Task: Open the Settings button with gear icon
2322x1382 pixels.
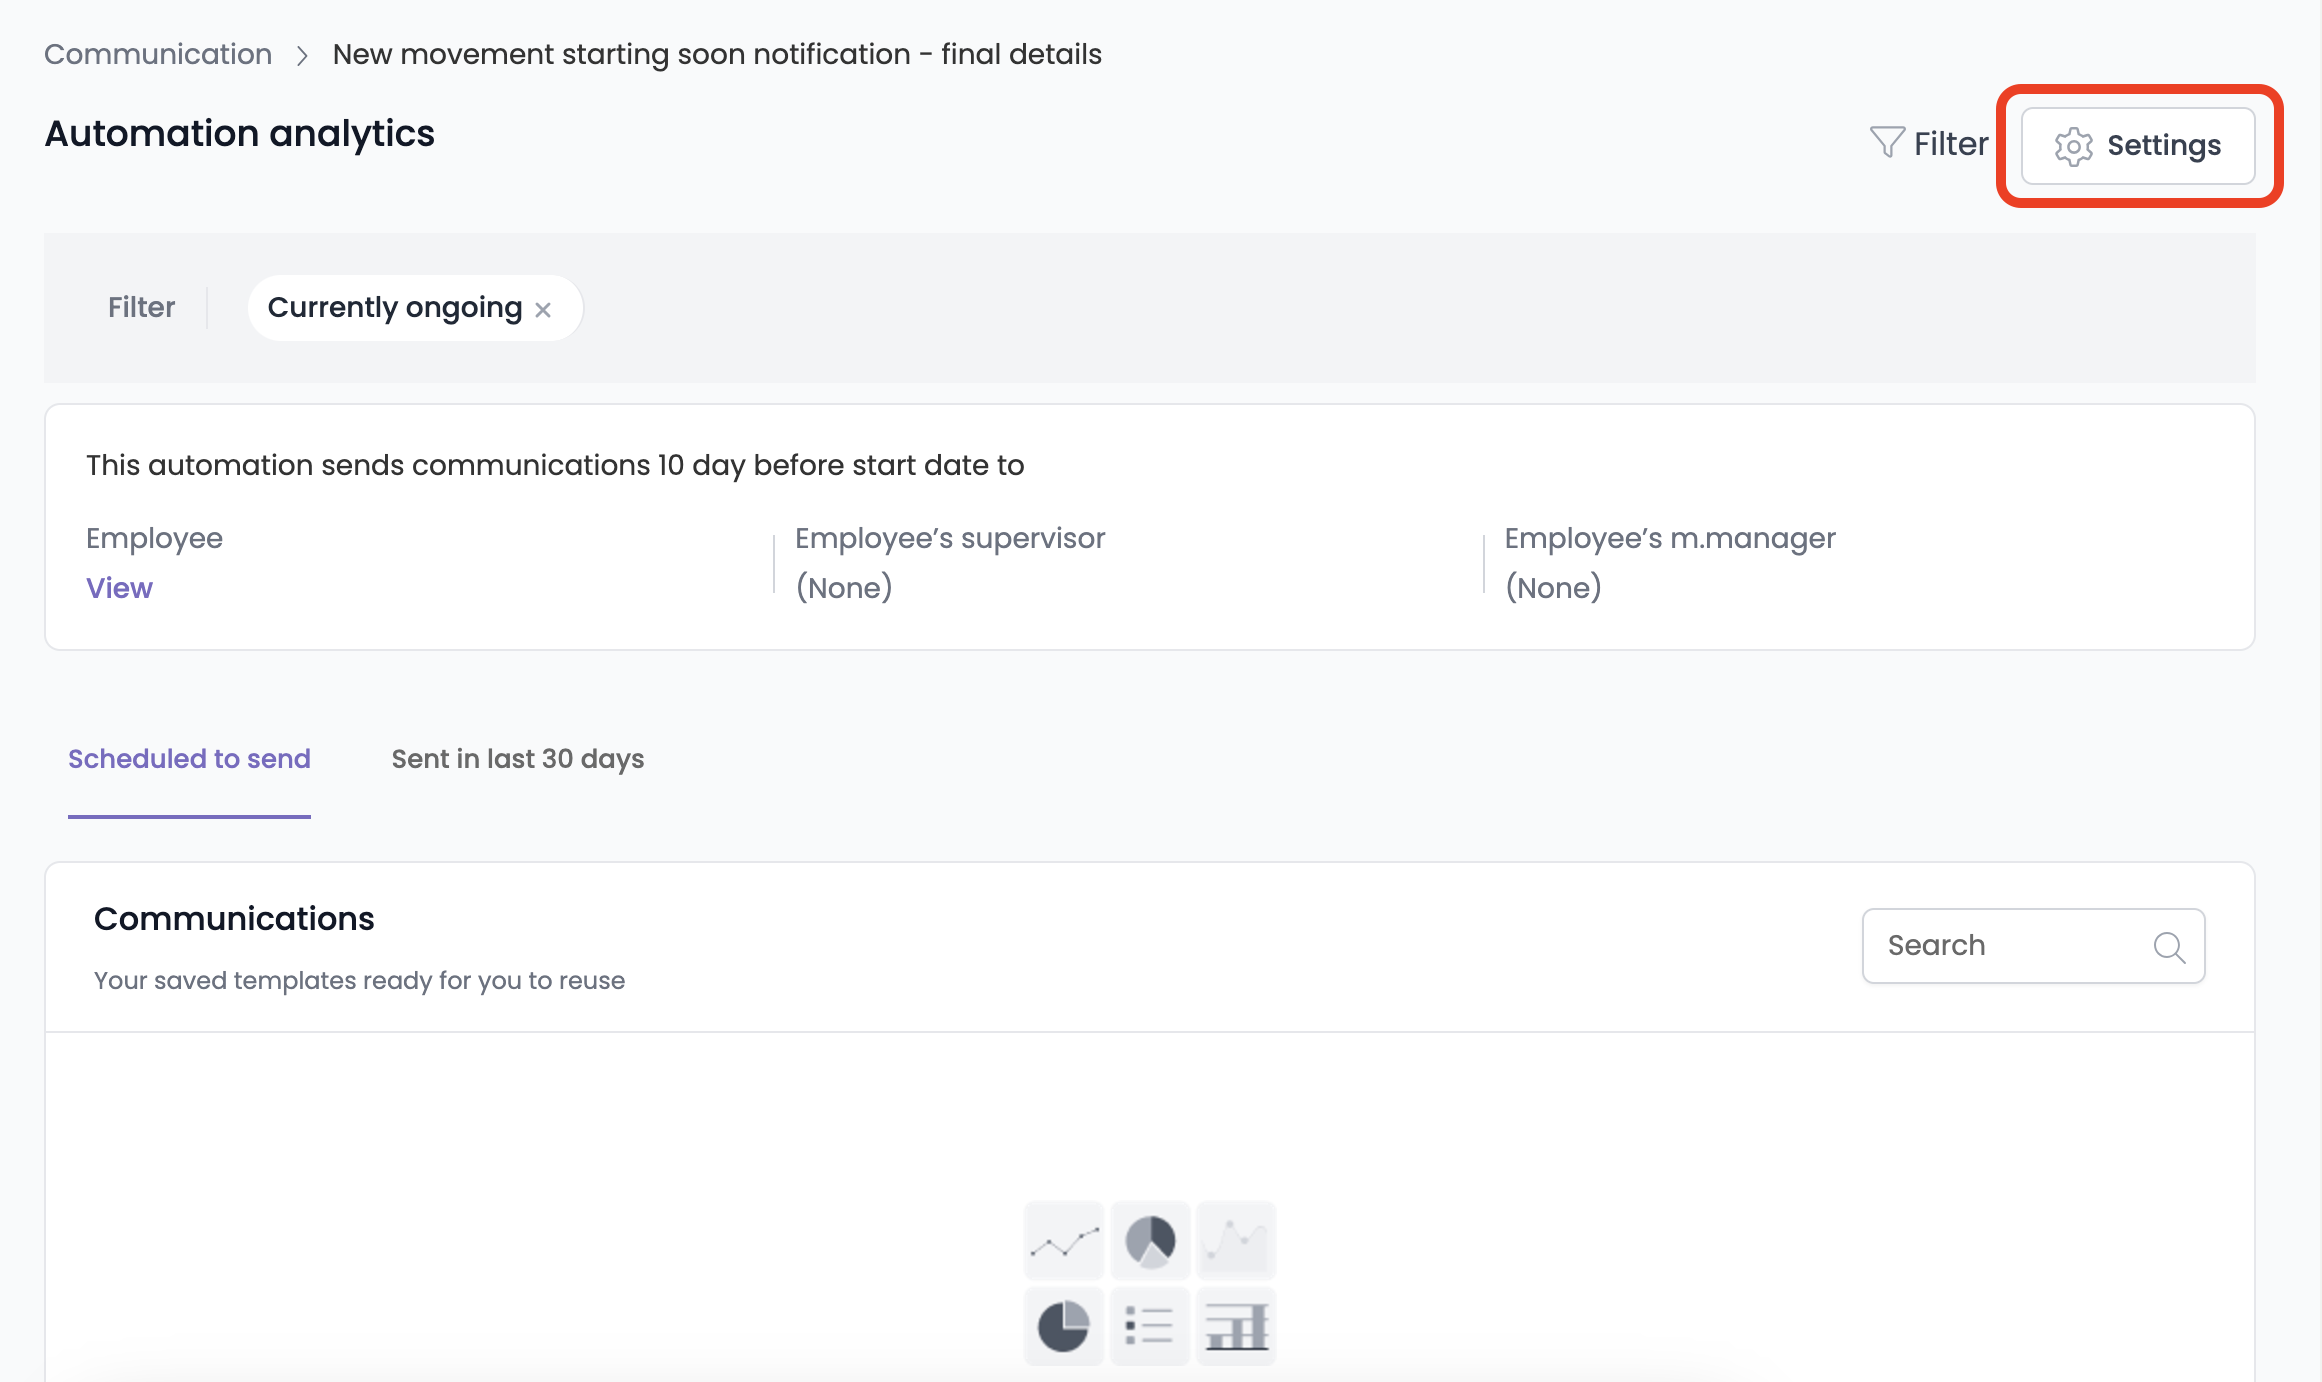Action: click(2138, 146)
